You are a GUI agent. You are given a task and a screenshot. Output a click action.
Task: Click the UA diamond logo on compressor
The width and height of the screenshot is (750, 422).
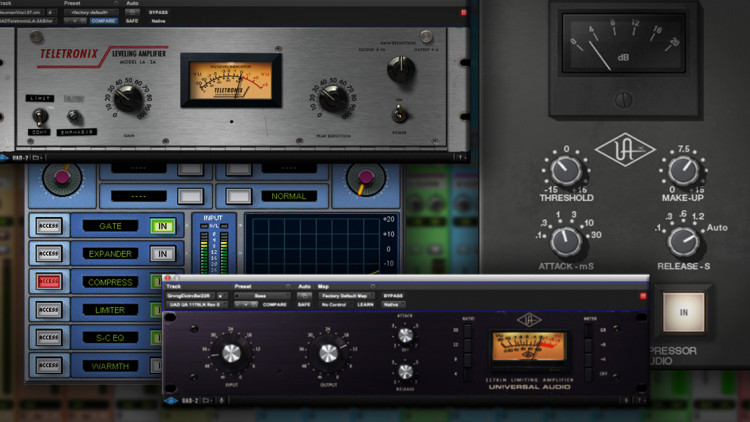click(625, 150)
